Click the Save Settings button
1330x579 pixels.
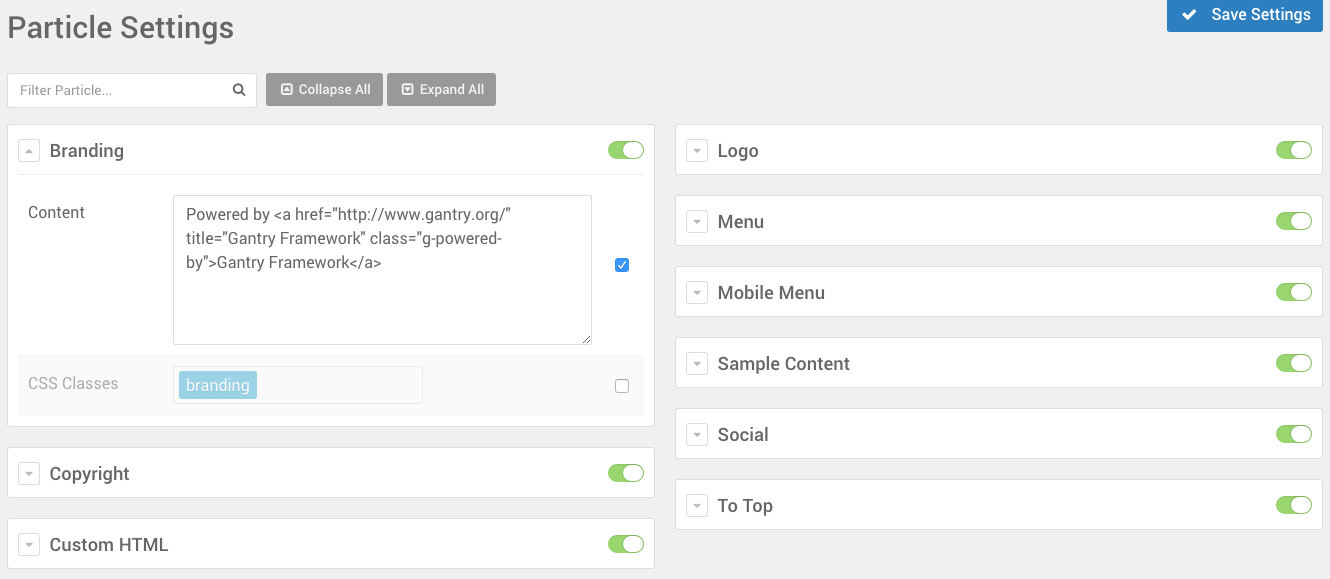[x=1245, y=15]
